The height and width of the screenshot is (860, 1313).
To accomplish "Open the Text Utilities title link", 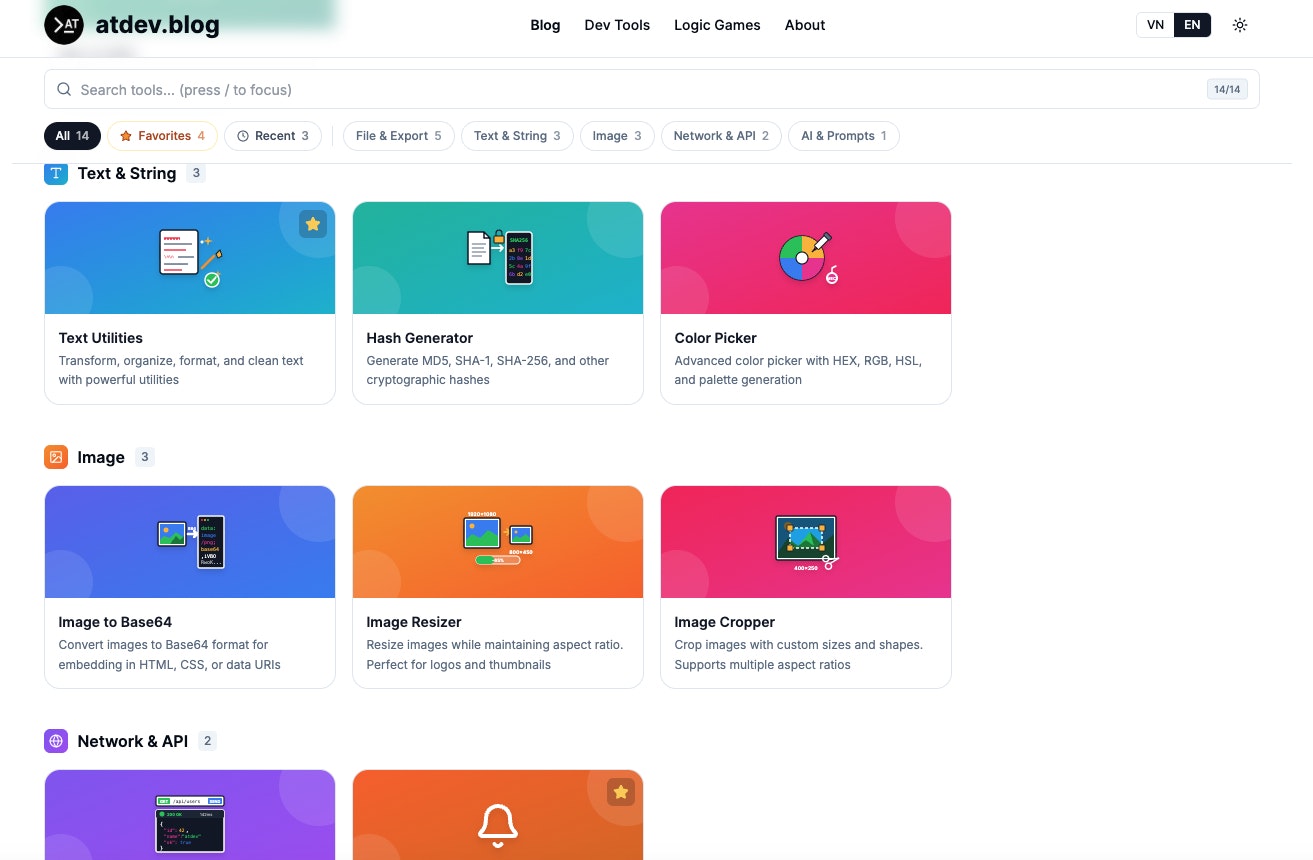I will click(100, 338).
